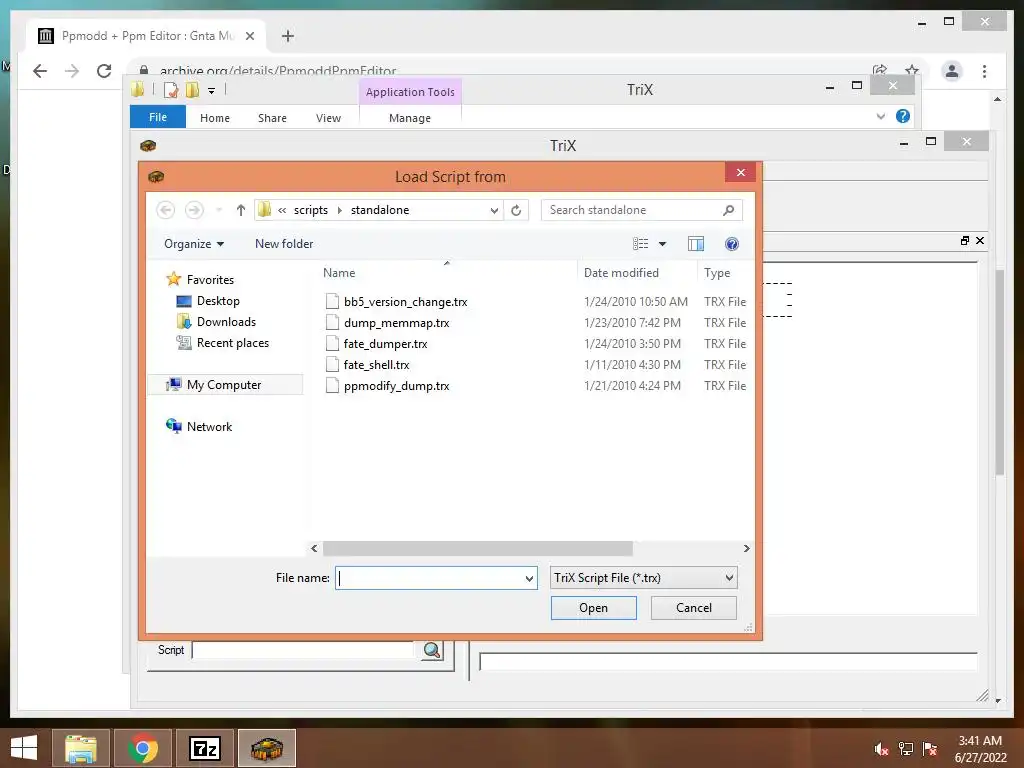Open the view options arrow
Image resolution: width=1024 pixels, height=768 pixels.
[662, 244]
